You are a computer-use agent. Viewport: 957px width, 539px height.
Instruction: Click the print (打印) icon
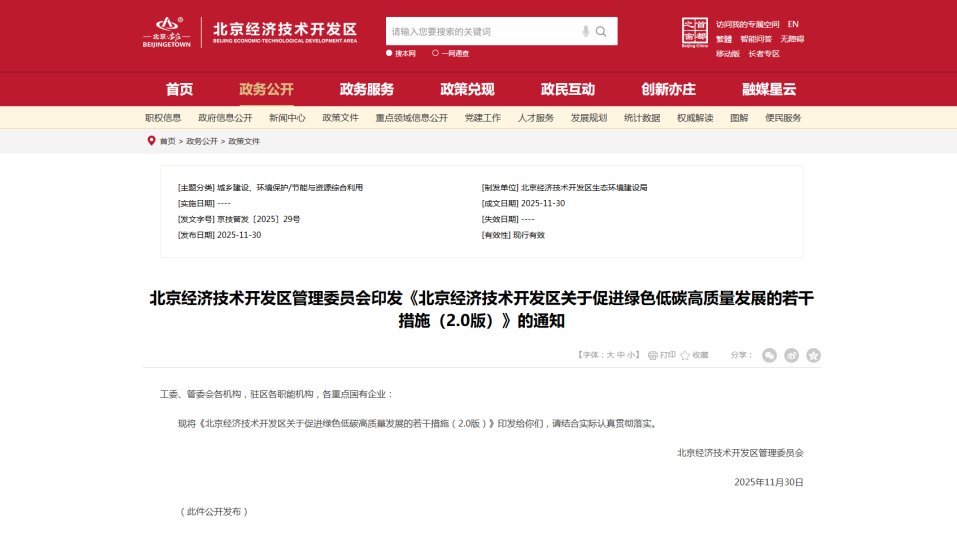pos(652,355)
